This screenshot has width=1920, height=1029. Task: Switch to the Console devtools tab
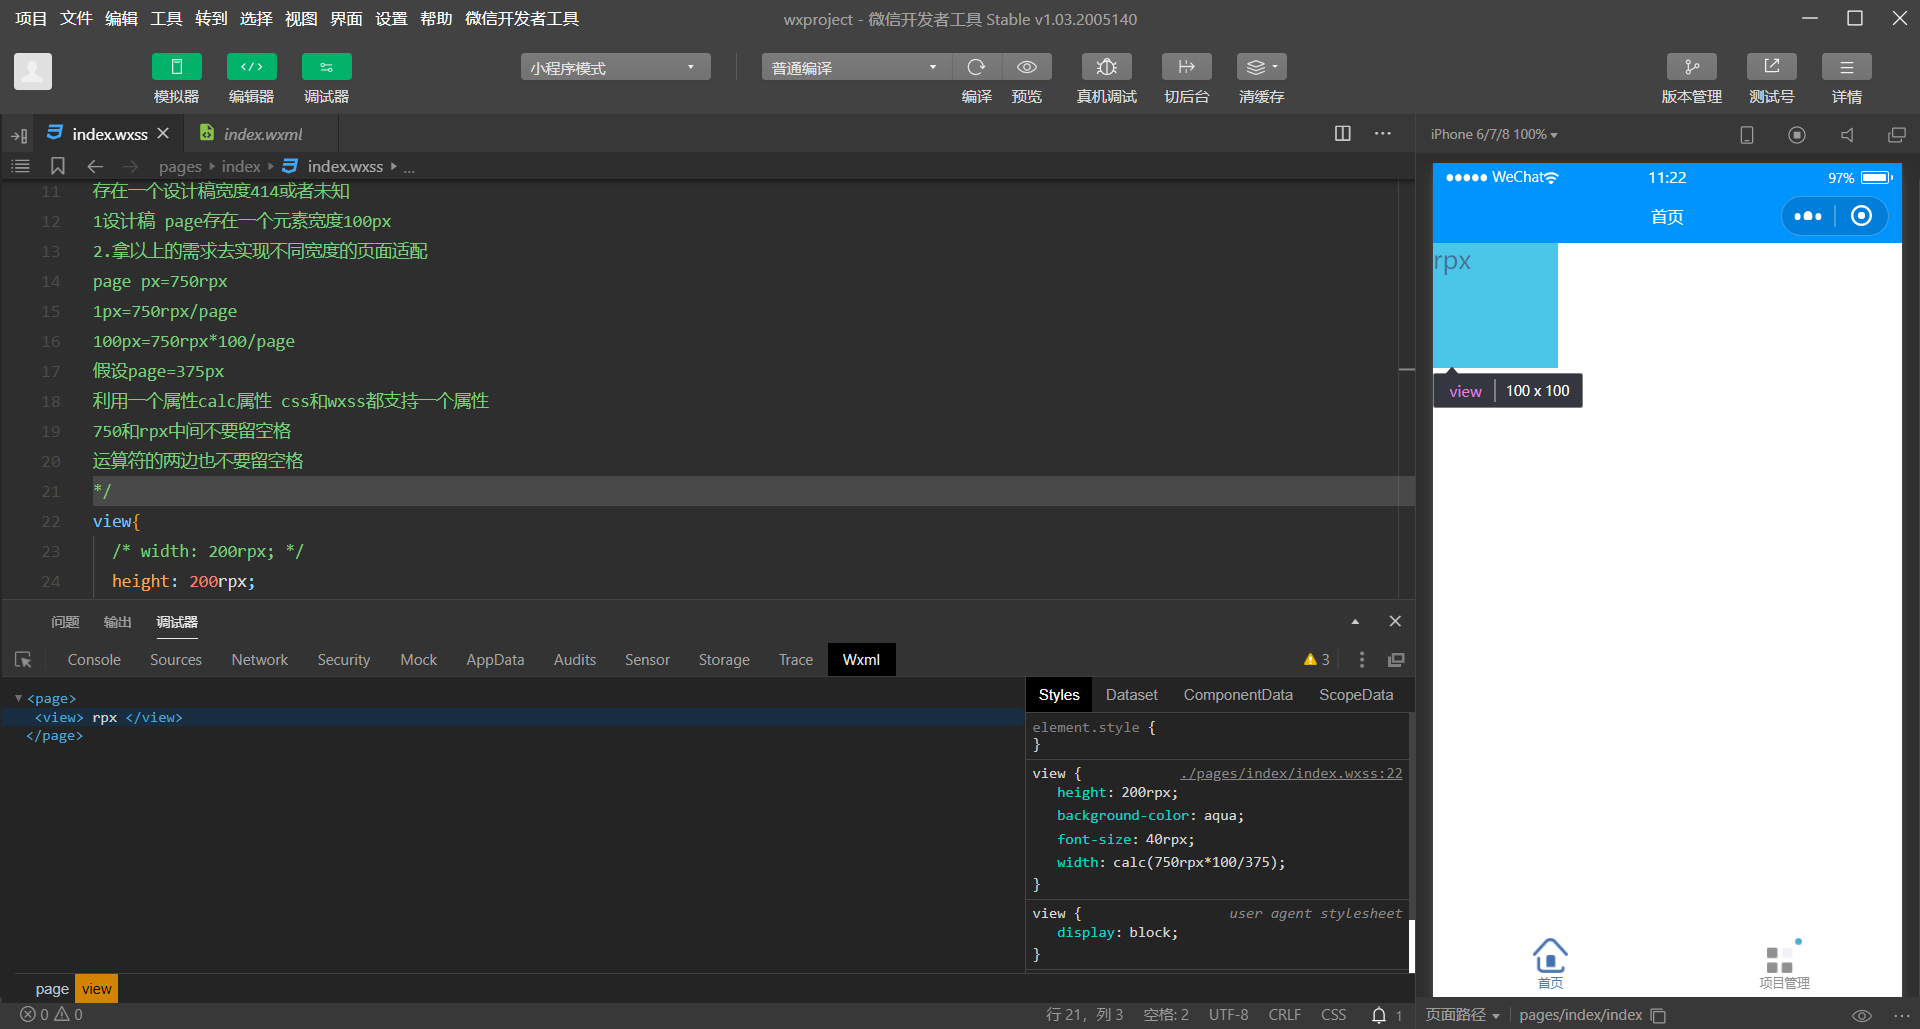[x=94, y=660]
